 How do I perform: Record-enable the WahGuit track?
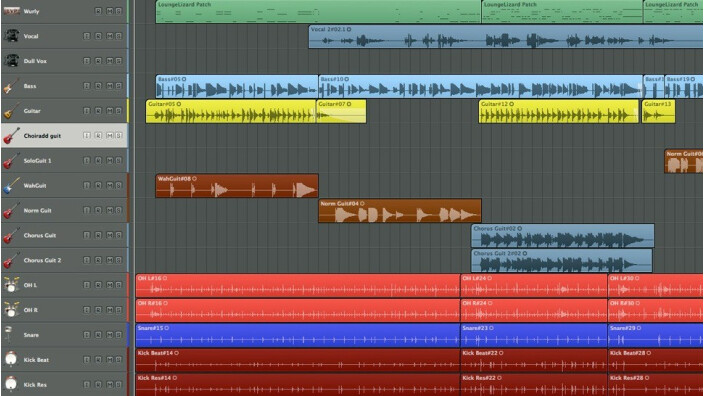(x=98, y=185)
